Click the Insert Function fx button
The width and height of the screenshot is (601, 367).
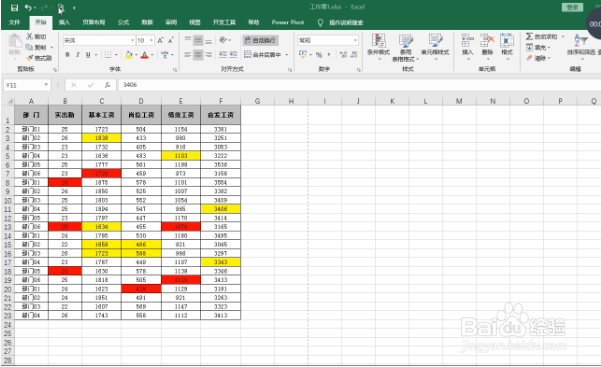(108, 85)
